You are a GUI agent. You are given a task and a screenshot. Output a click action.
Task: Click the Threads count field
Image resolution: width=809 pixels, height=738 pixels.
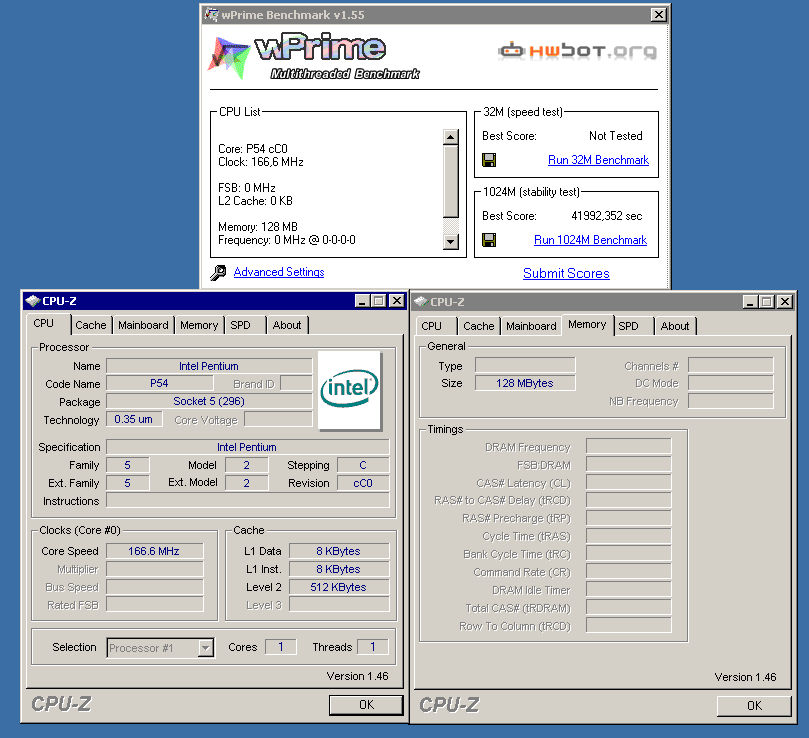coord(373,647)
